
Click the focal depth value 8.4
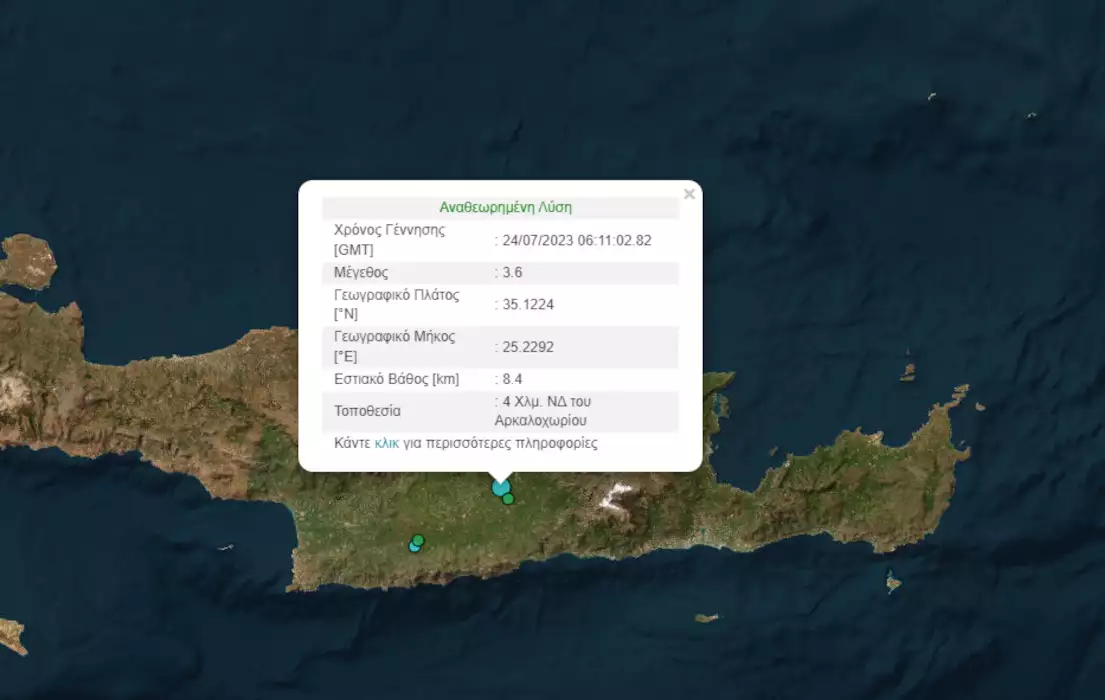coord(513,379)
